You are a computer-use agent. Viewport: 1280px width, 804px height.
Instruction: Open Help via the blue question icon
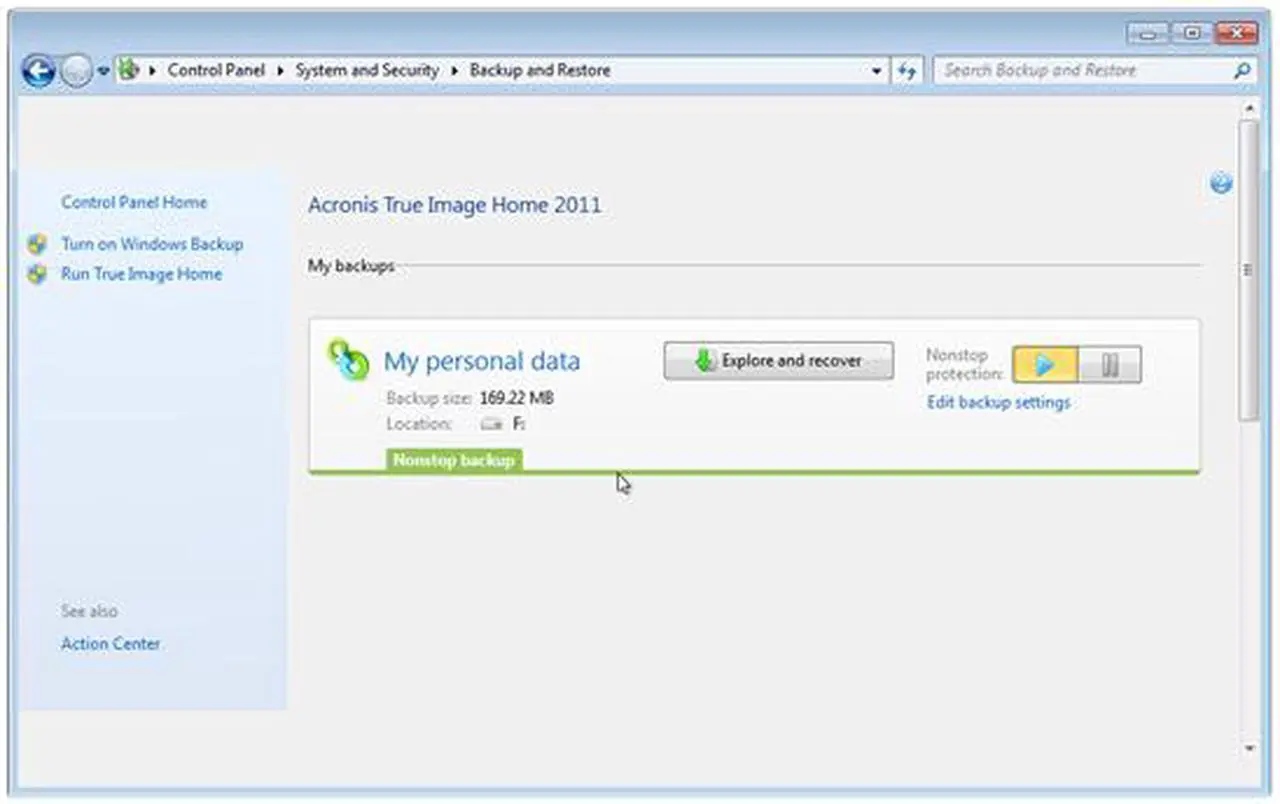pos(1221,183)
